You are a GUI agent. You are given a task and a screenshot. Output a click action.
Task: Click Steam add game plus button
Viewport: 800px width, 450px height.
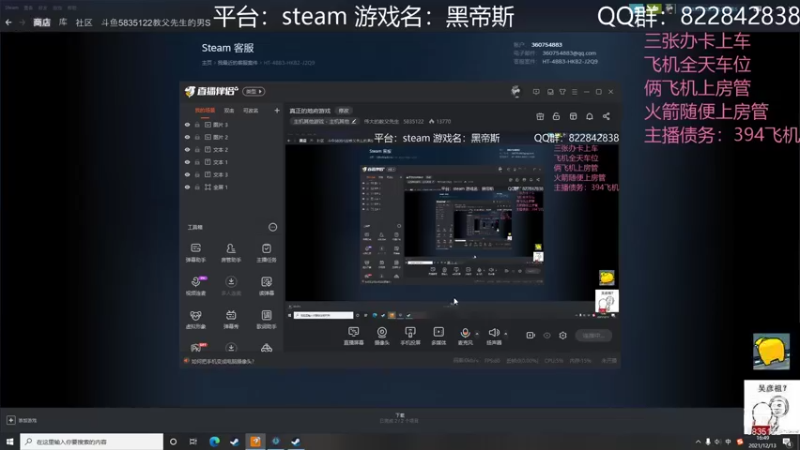(11, 420)
